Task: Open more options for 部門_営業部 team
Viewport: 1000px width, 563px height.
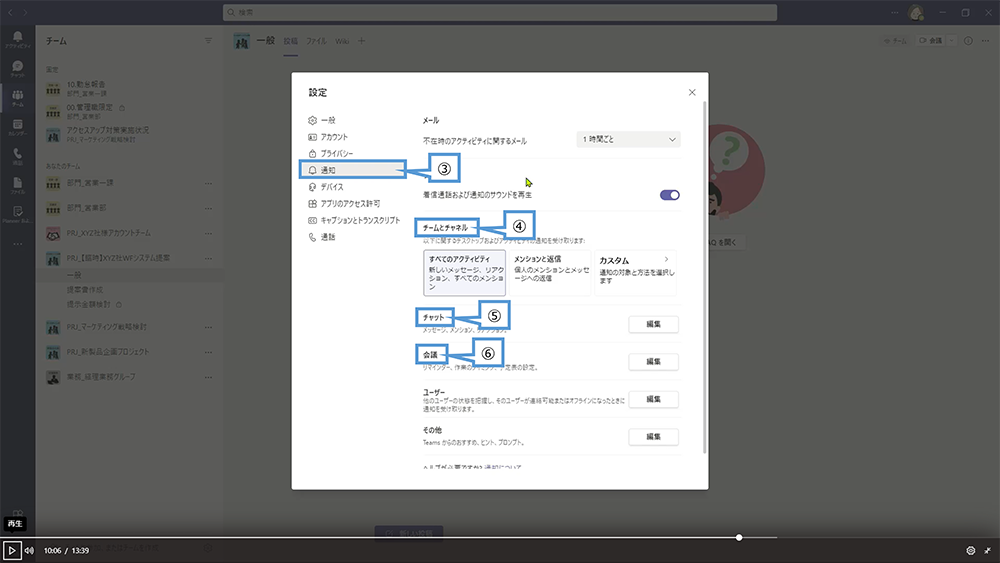Action: 208,208
